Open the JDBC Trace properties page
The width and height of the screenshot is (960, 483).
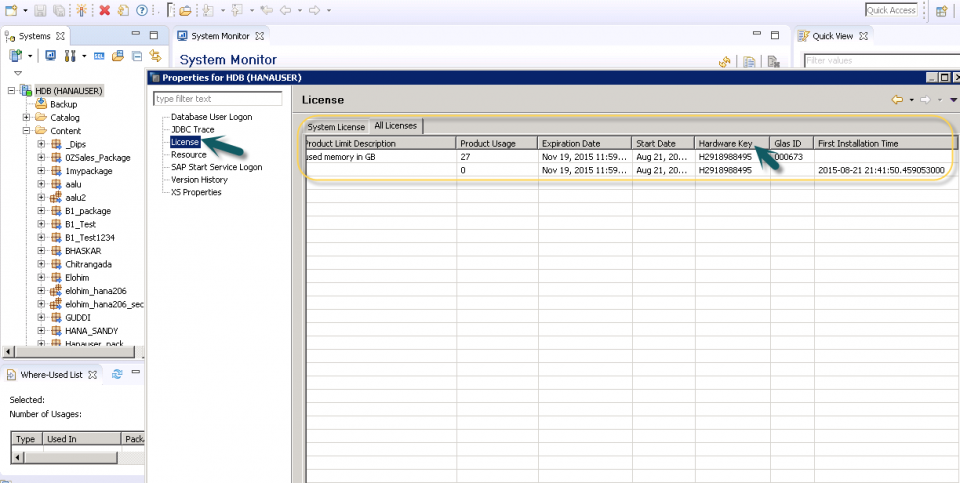(x=192, y=129)
